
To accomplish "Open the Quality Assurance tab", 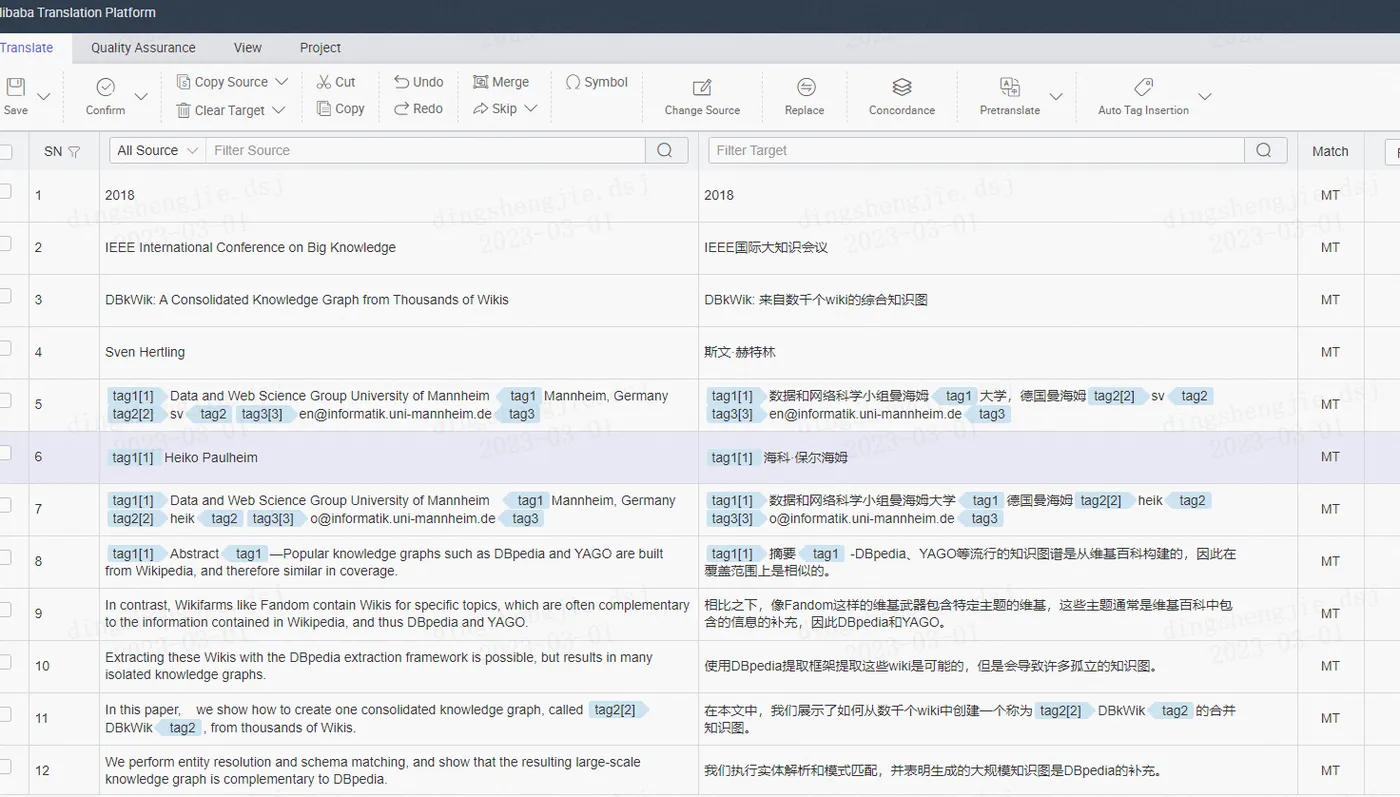I will pos(143,48).
